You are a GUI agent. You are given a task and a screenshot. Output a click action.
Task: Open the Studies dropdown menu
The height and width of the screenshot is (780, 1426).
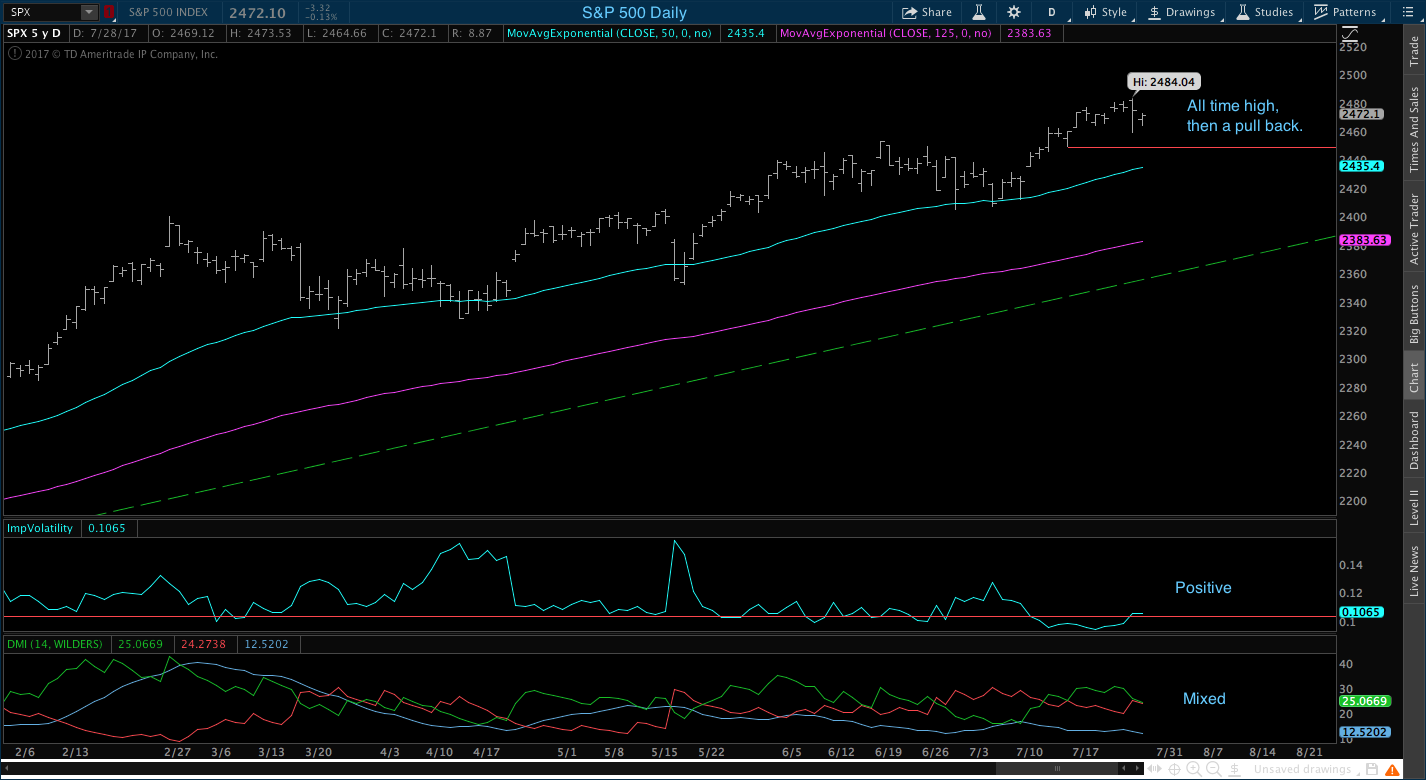[x=1266, y=12]
